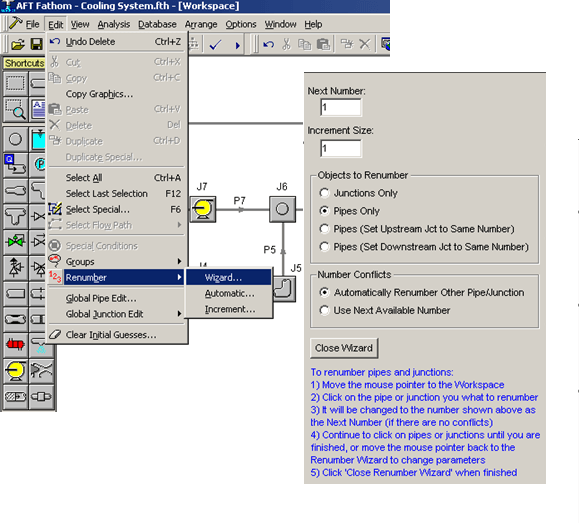This screenshot has height=523, width=581.
Task: Click the J6 branch junction on workspace
Action: [282, 209]
